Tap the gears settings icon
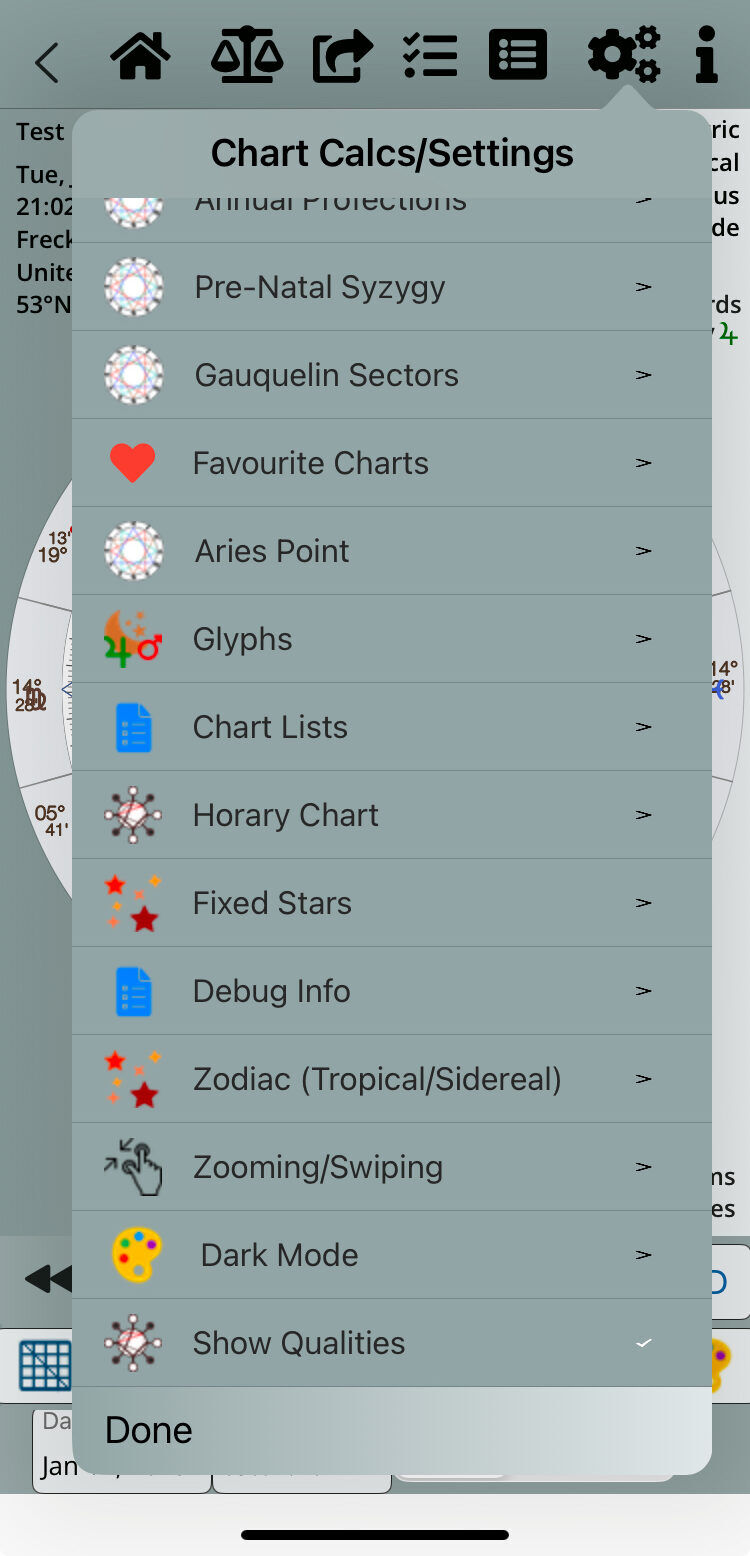 pos(623,55)
